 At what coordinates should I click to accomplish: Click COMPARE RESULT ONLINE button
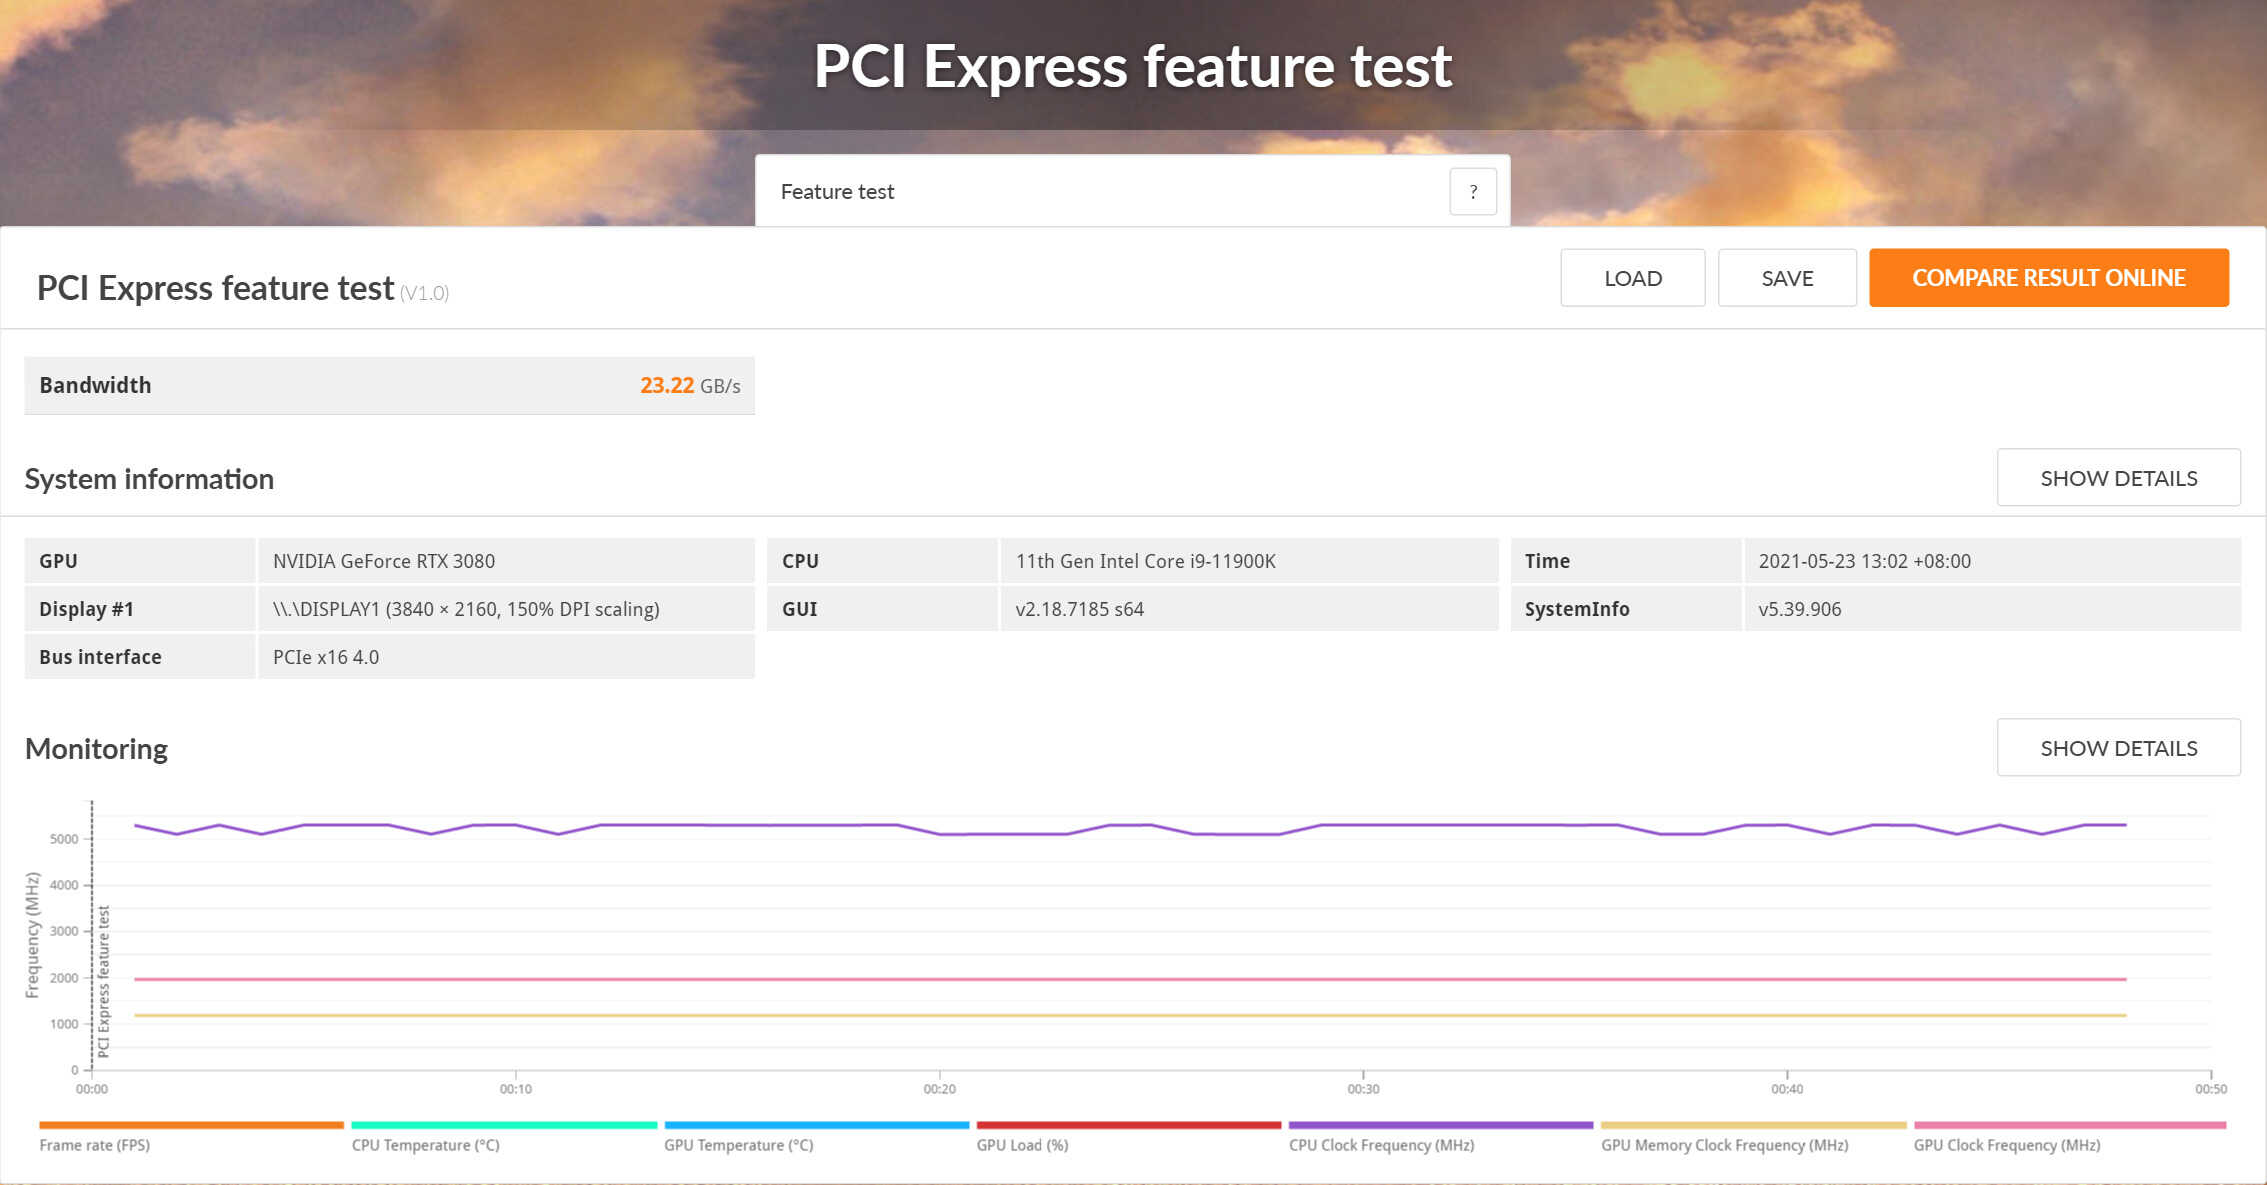[2050, 278]
